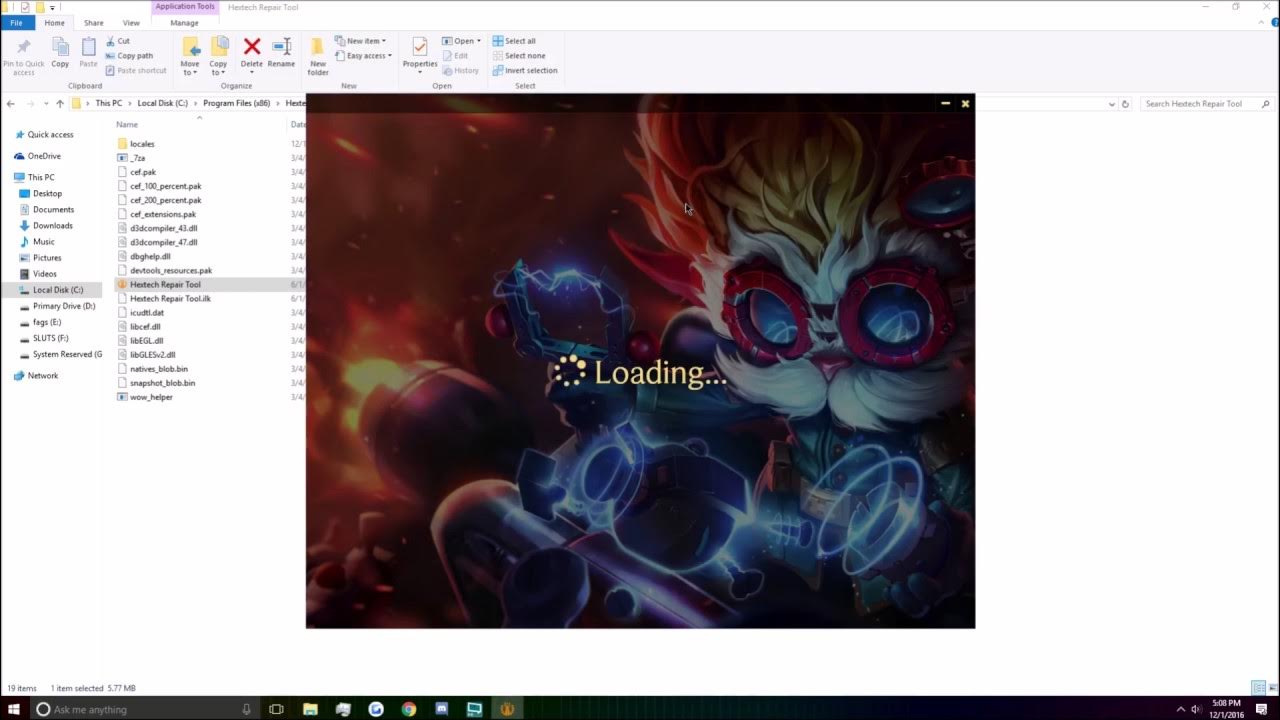Create a New folder from ribbon
Screen dimensions: 1280x720
[x=318, y=56]
